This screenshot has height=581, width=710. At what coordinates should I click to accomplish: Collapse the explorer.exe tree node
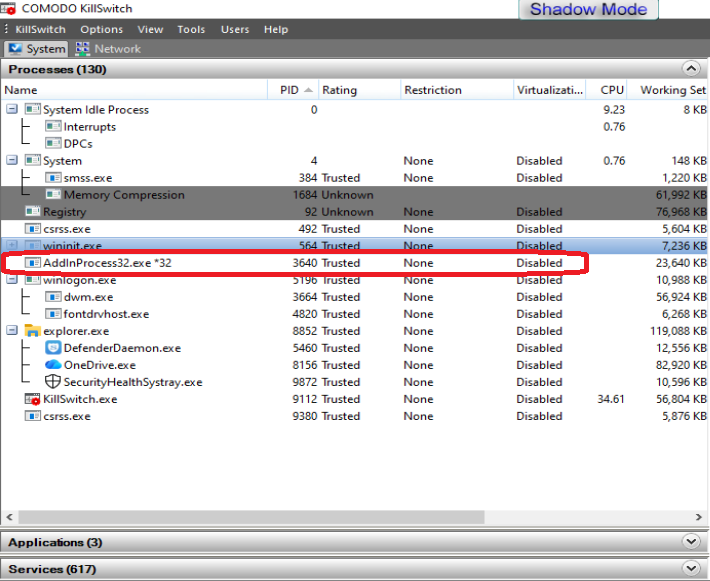[x=12, y=331]
